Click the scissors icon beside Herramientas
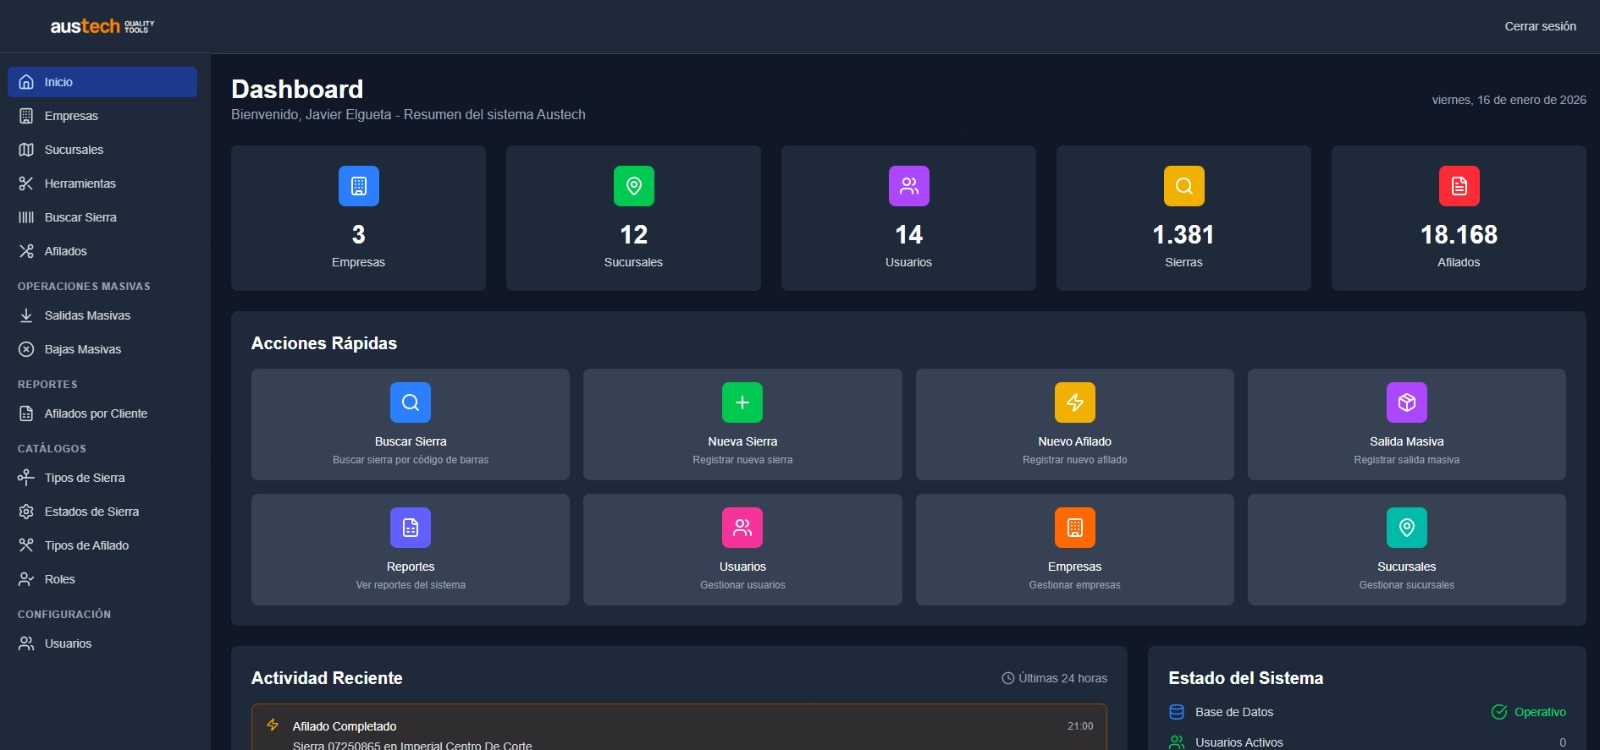 (26, 184)
